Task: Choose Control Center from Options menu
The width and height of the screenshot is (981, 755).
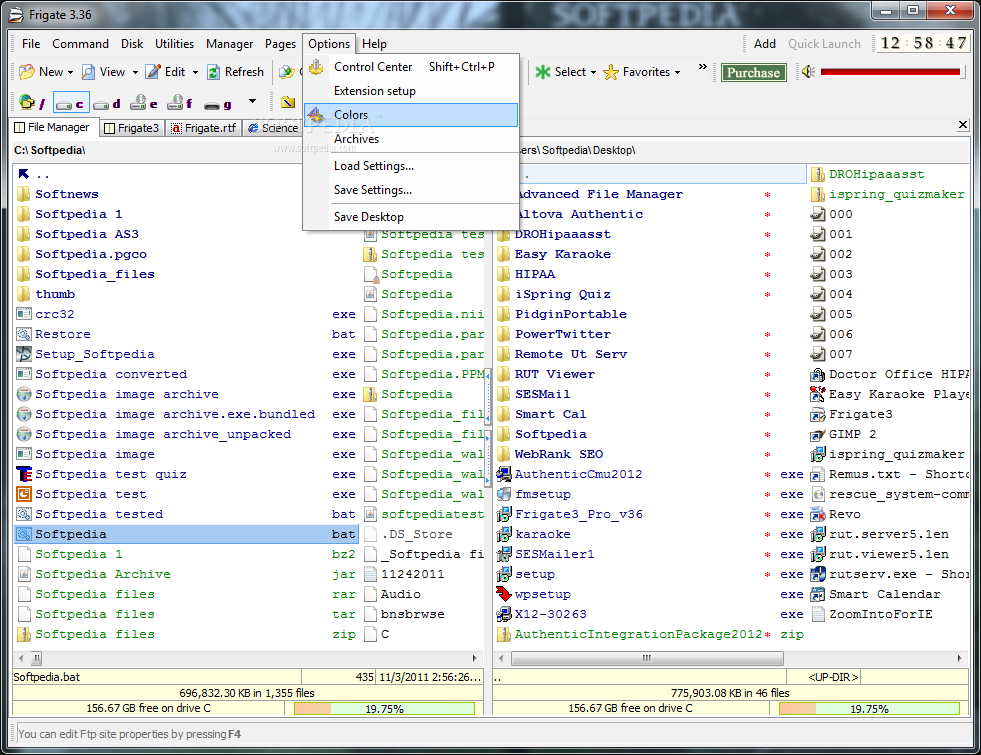Action: [411, 67]
